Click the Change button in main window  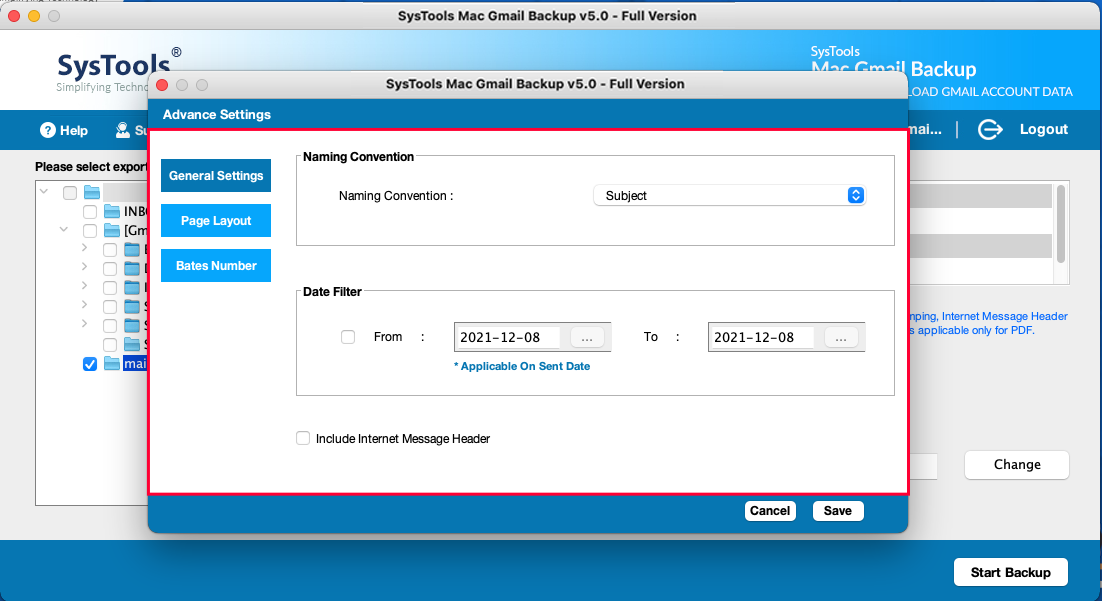coord(1017,465)
